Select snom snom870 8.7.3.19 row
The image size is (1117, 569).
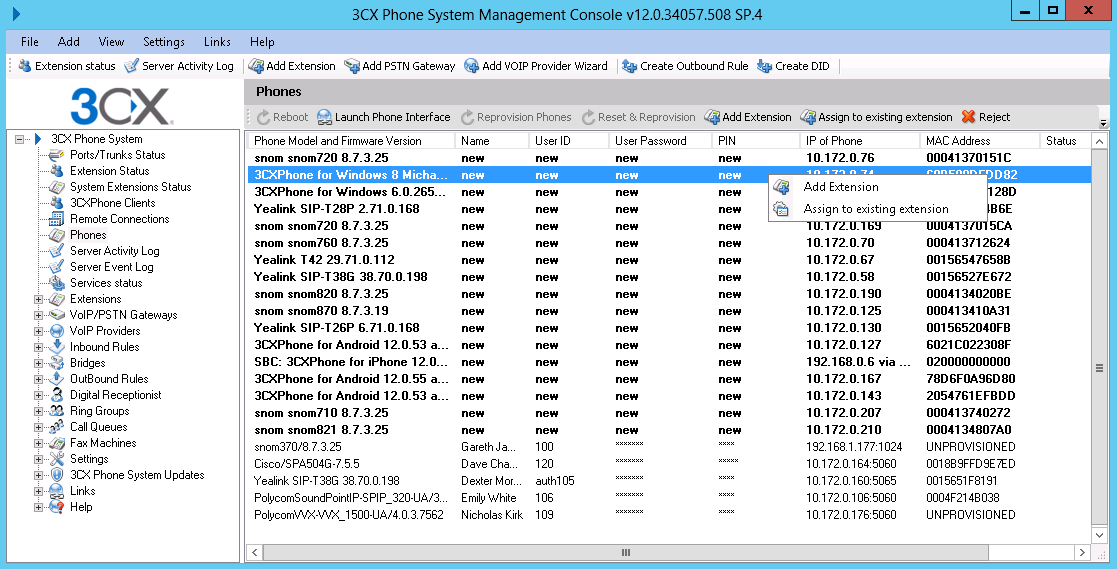[669, 311]
